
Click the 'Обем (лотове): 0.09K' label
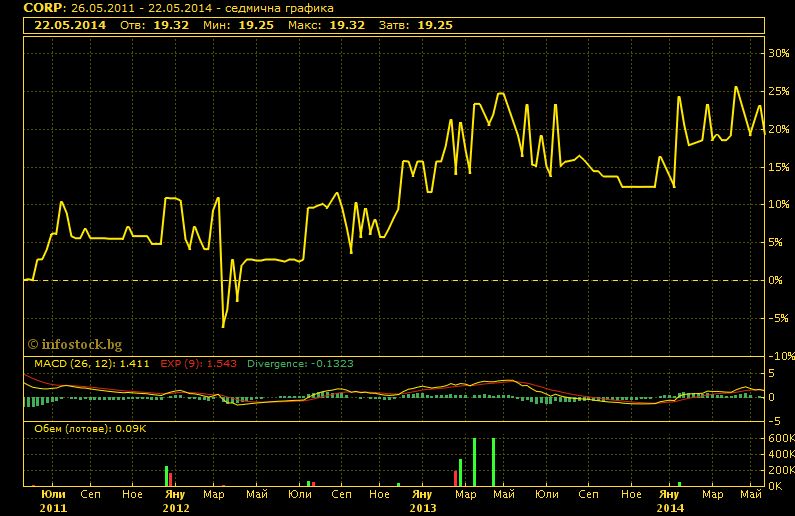90,429
